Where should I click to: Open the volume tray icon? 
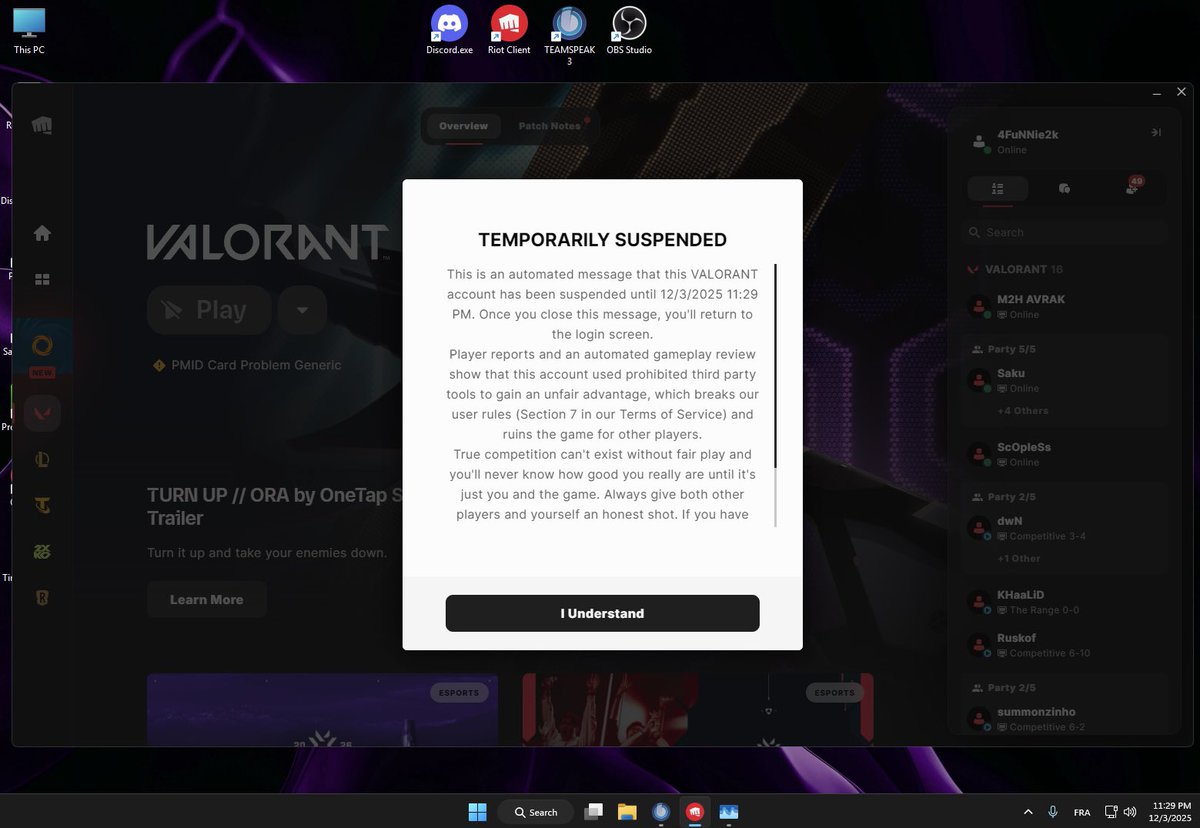tap(1130, 812)
